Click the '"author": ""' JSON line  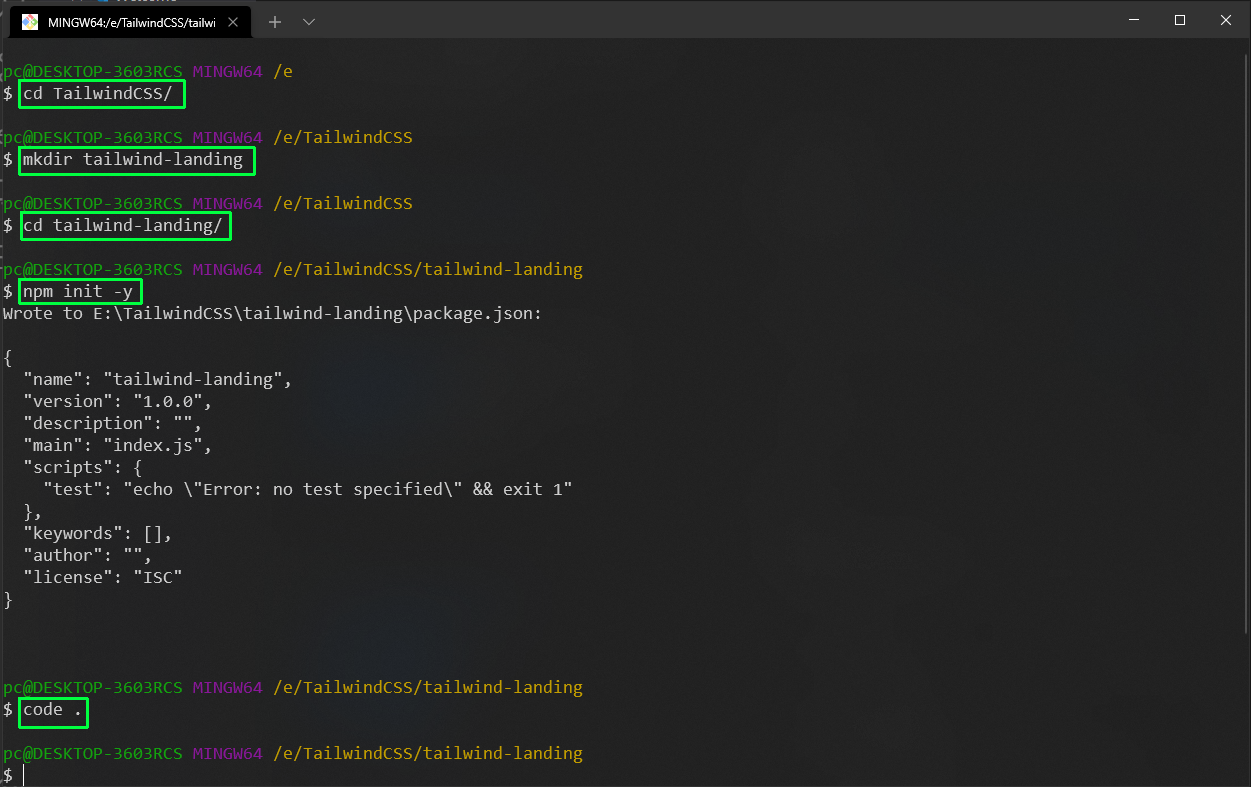tap(88, 556)
